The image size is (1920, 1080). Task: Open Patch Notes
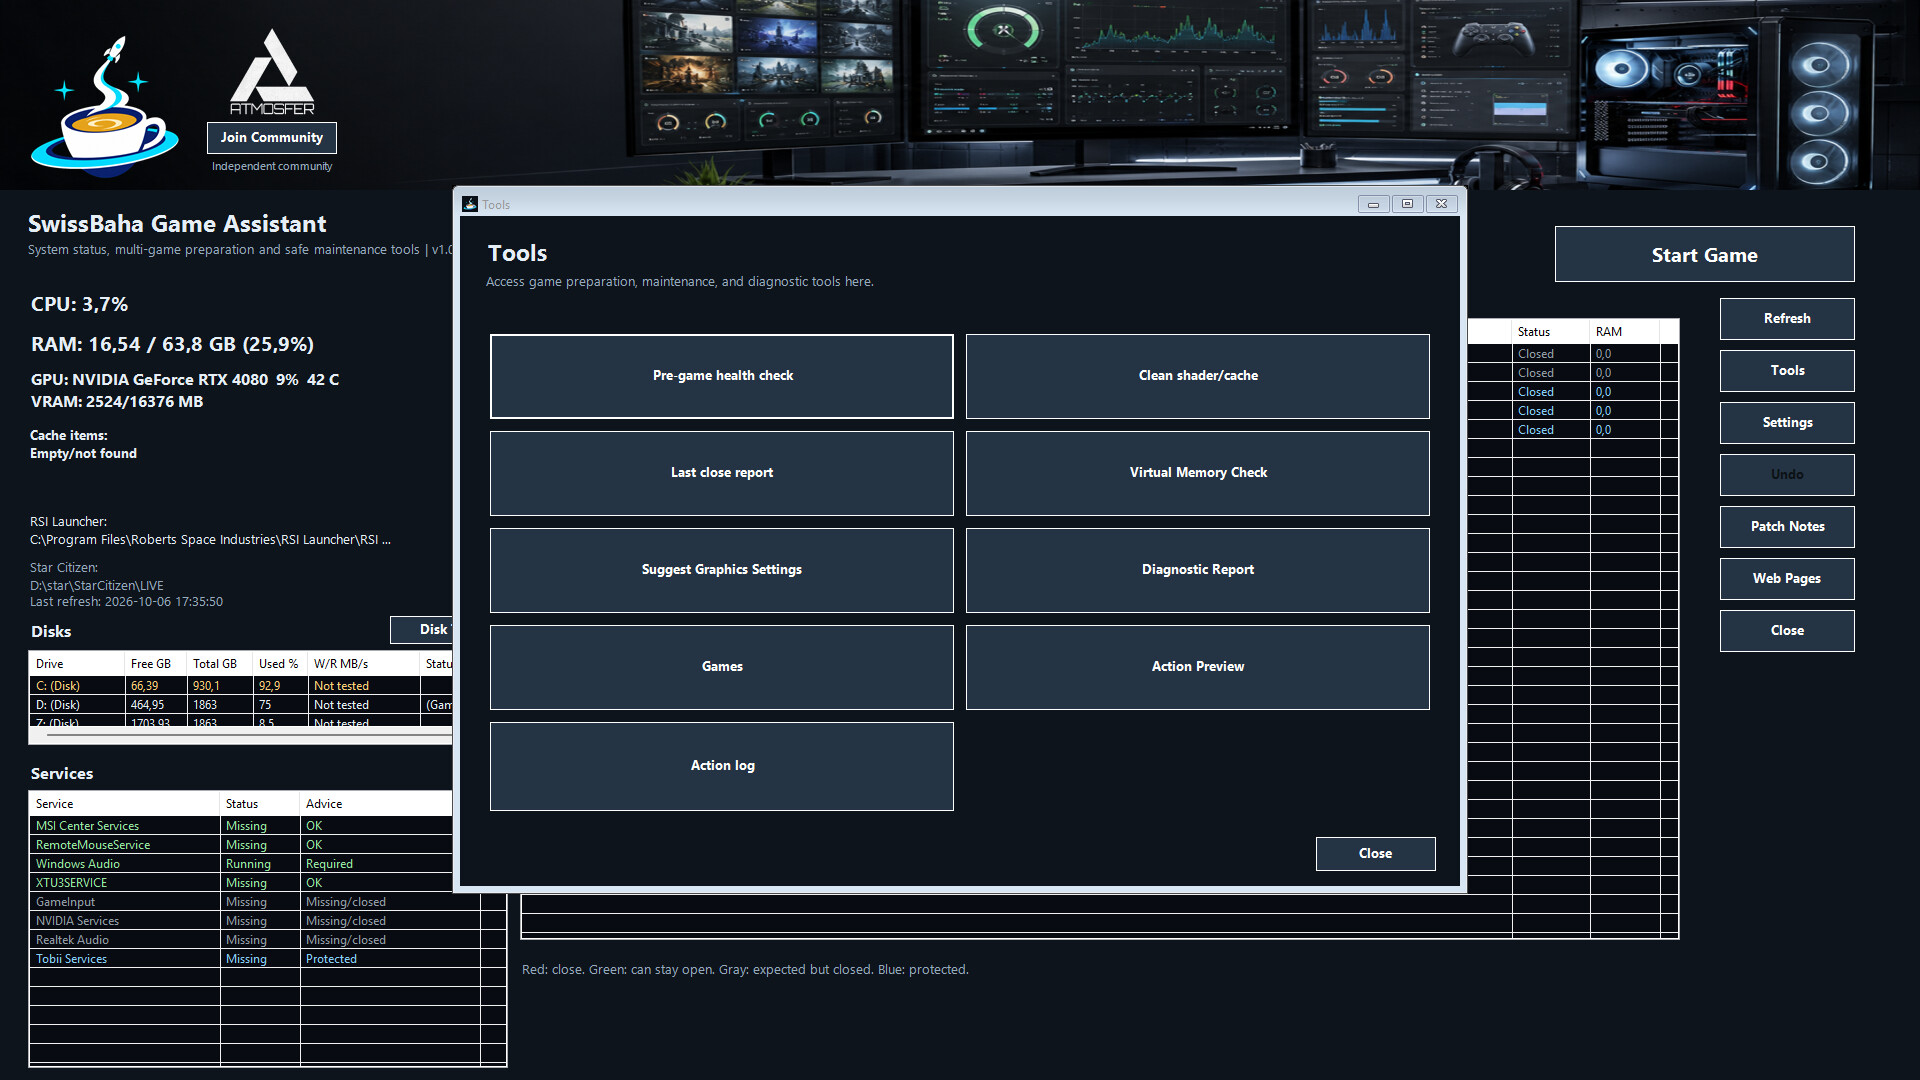1787,527
